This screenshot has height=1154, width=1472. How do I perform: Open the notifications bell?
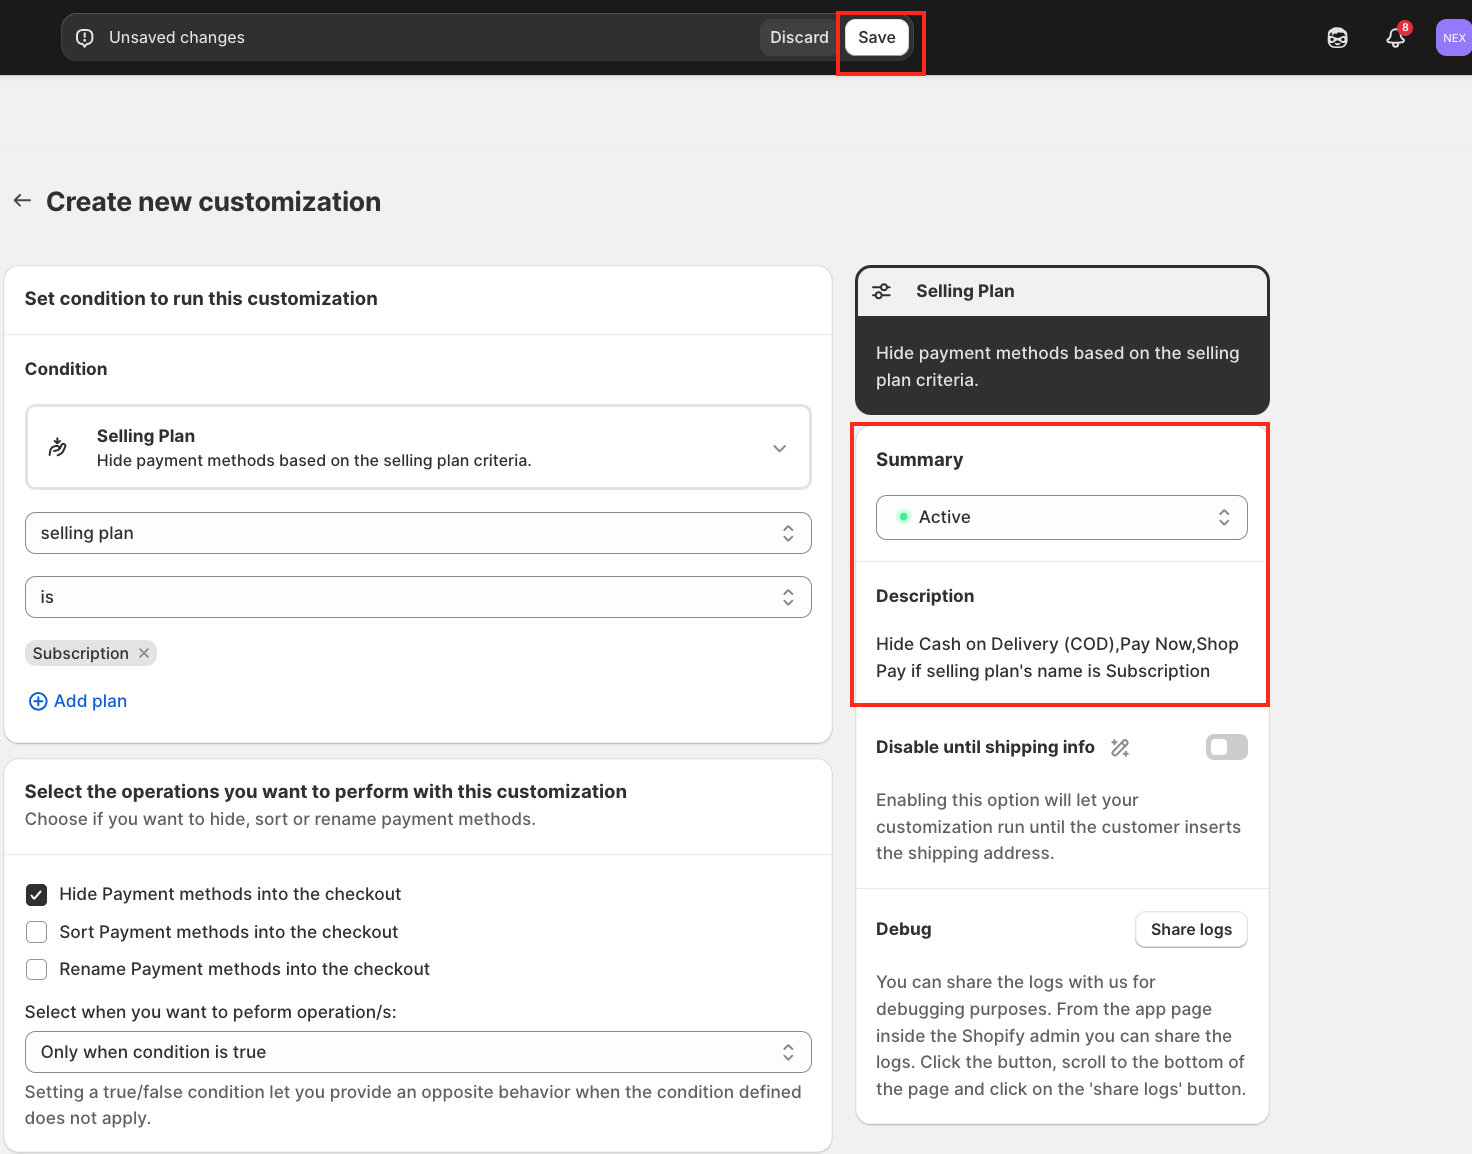coord(1395,38)
